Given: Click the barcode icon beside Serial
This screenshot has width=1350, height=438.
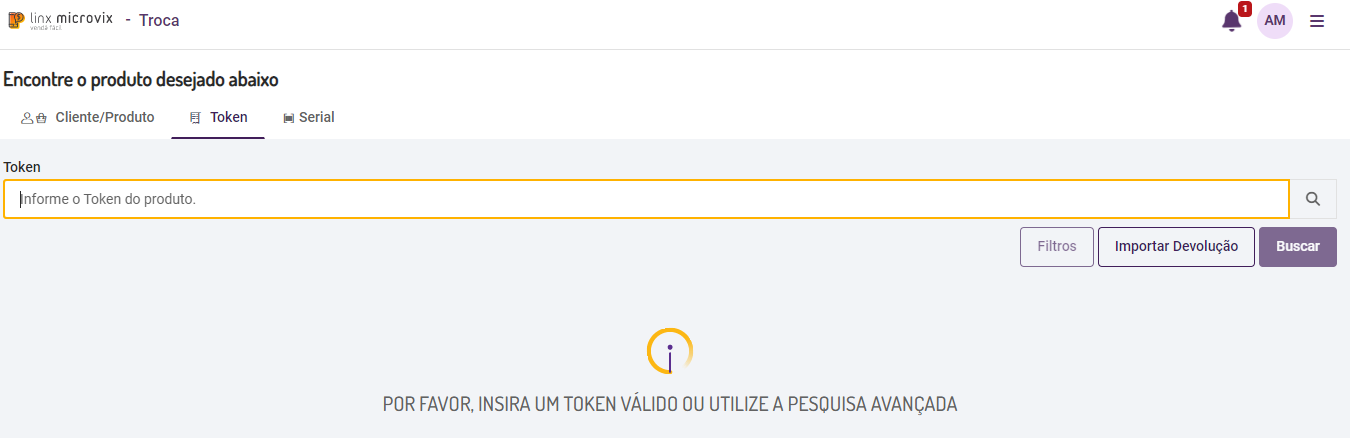Looking at the screenshot, I should 289,118.
